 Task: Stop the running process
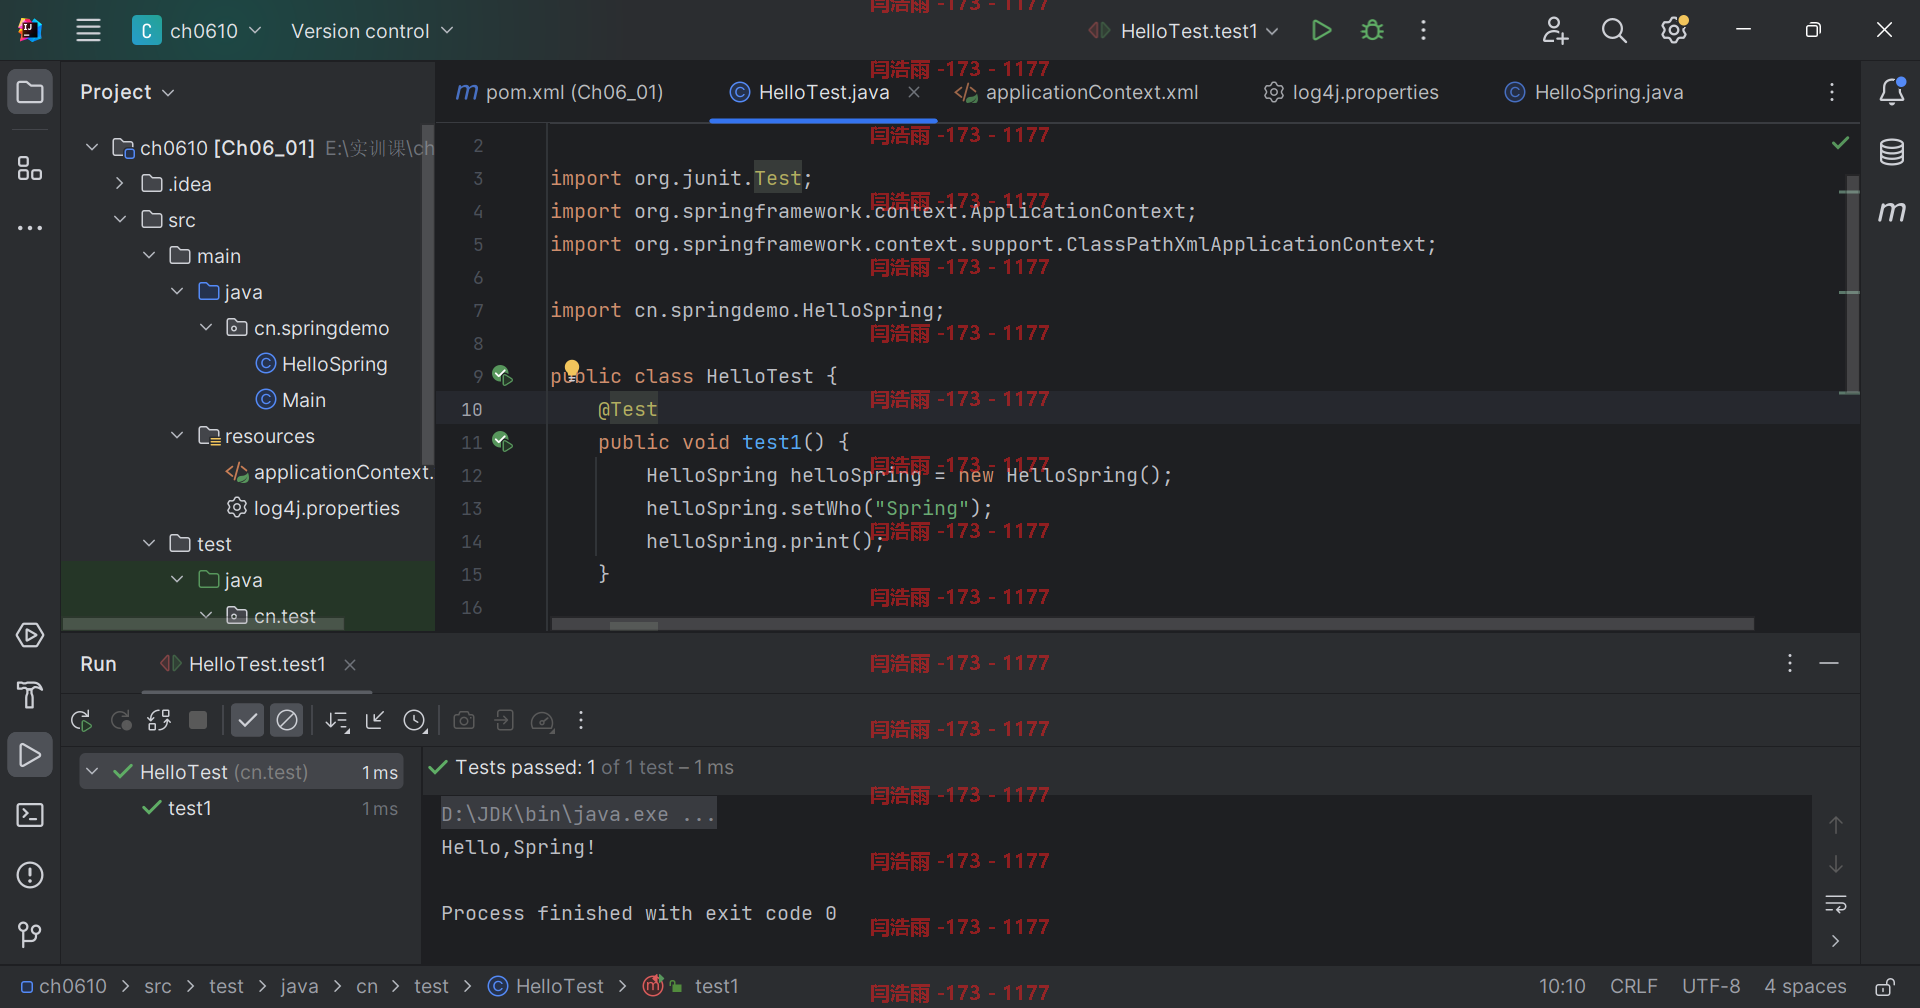[198, 720]
